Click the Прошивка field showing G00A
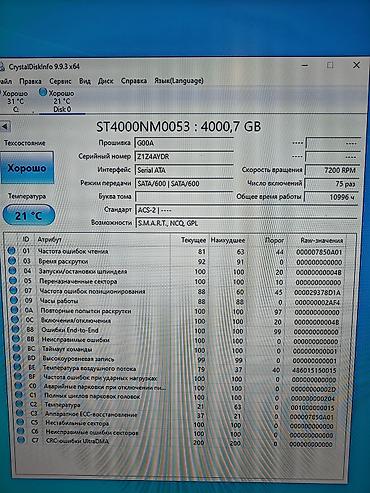Screen dimensions: 370x493 coord(184,143)
